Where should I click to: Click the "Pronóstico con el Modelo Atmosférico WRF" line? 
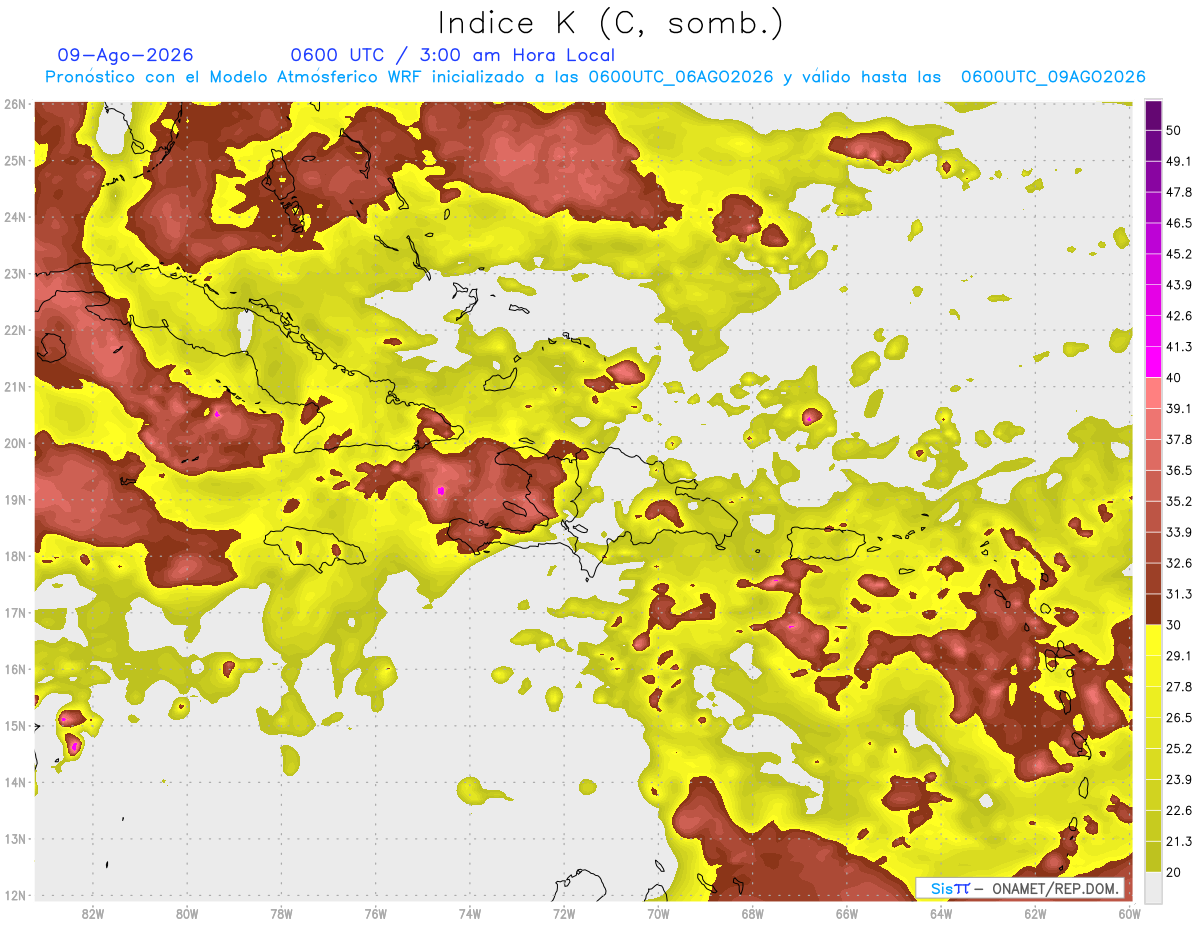click(x=595, y=77)
